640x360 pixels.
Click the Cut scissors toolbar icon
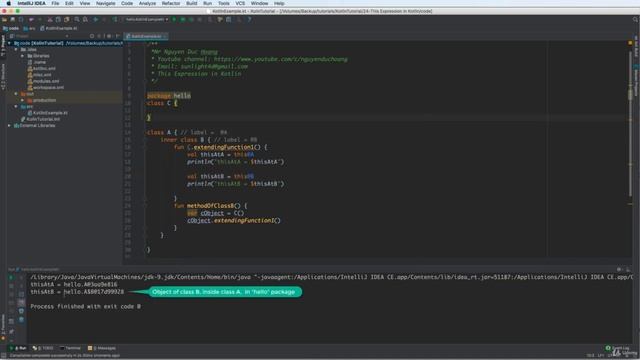(50, 19)
